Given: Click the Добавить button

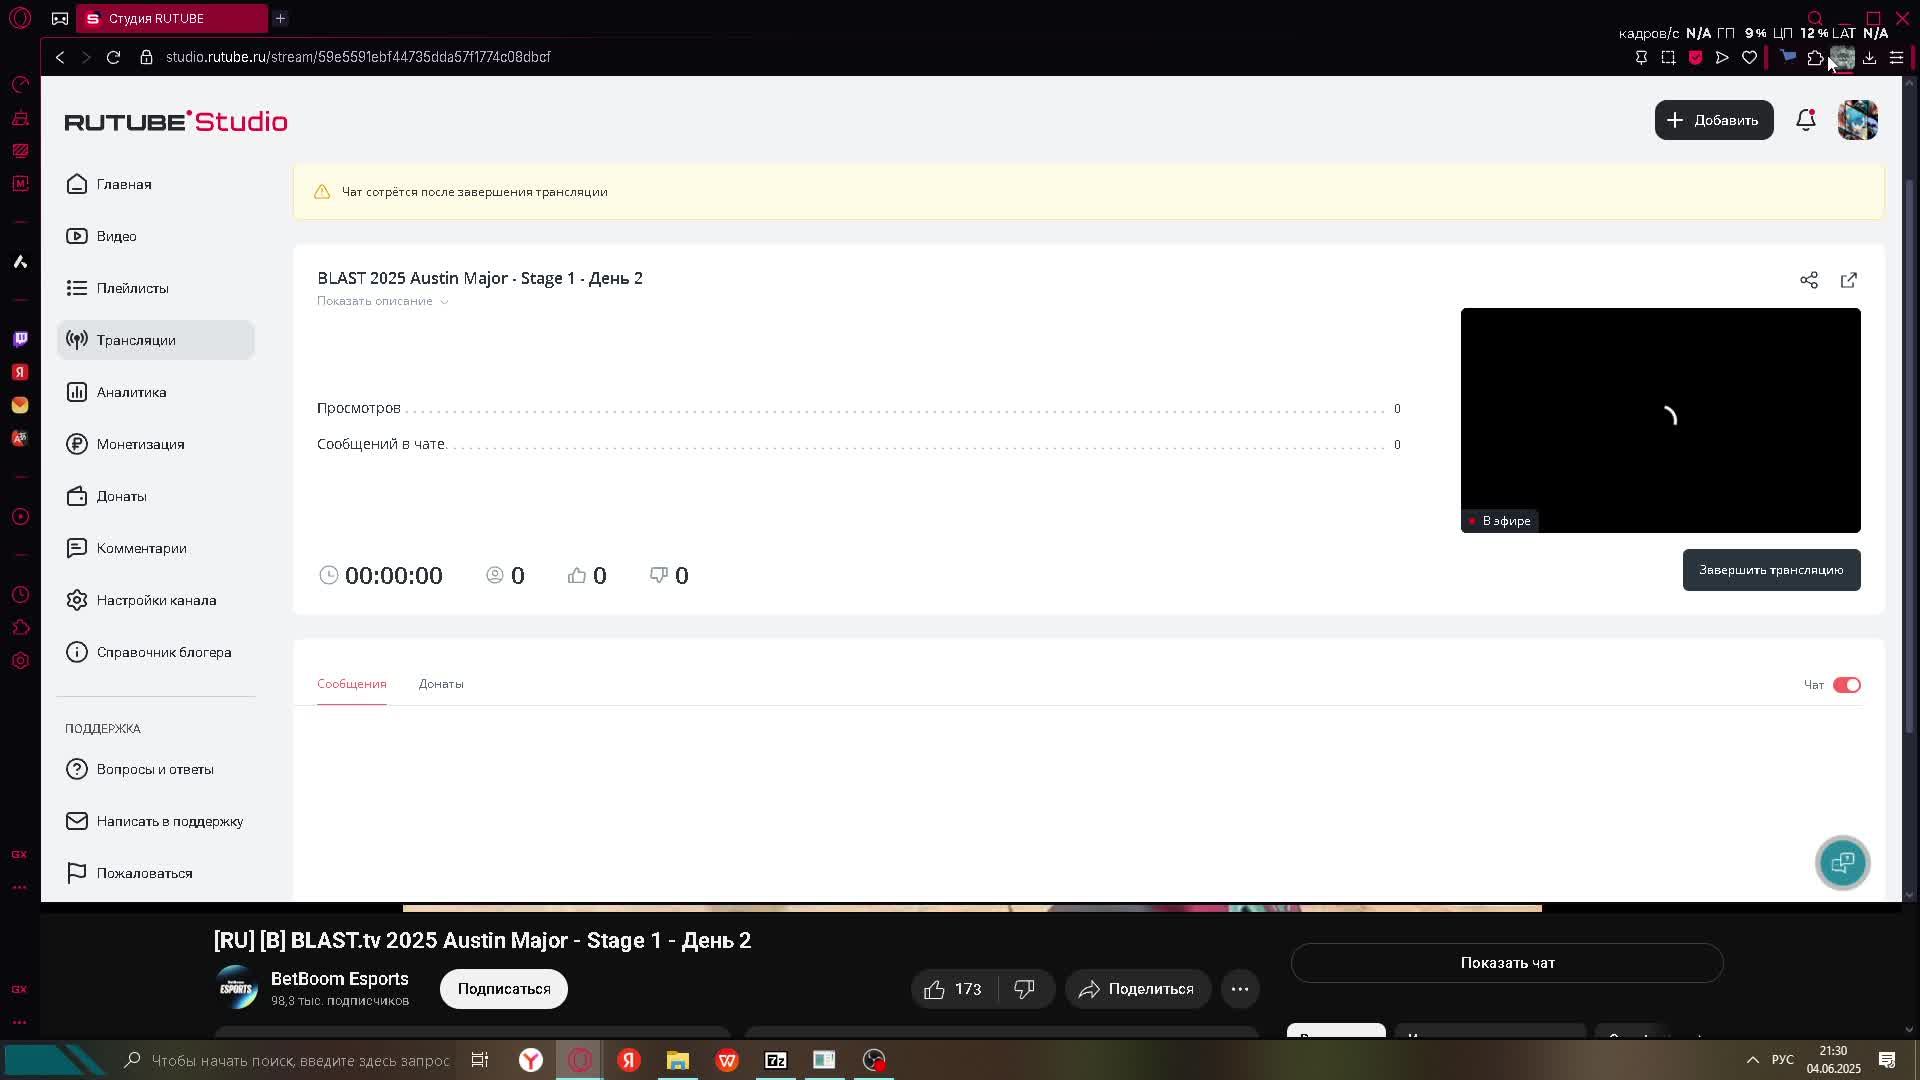Looking at the screenshot, I should 1714,120.
